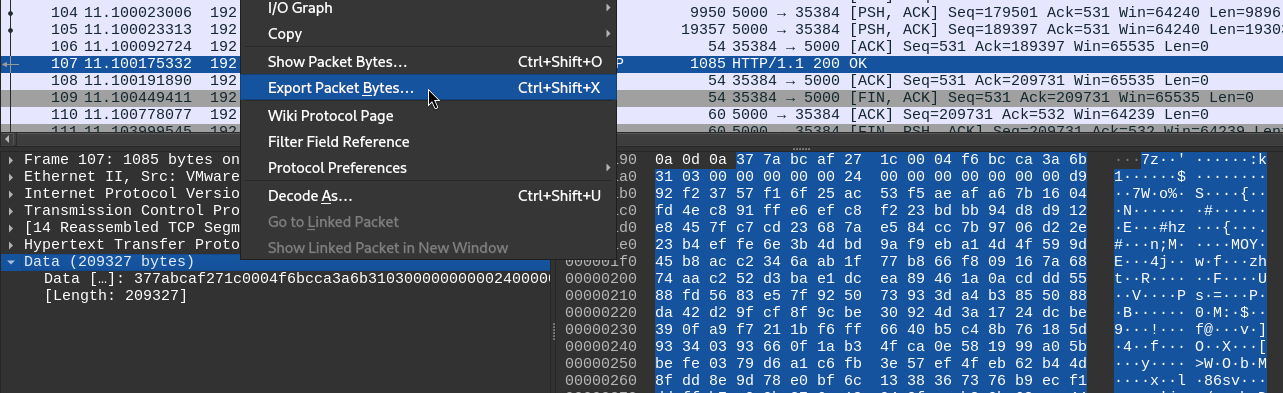Click the packet list horizontal scrollbar
This screenshot has width=1283, height=393.
tap(641, 139)
